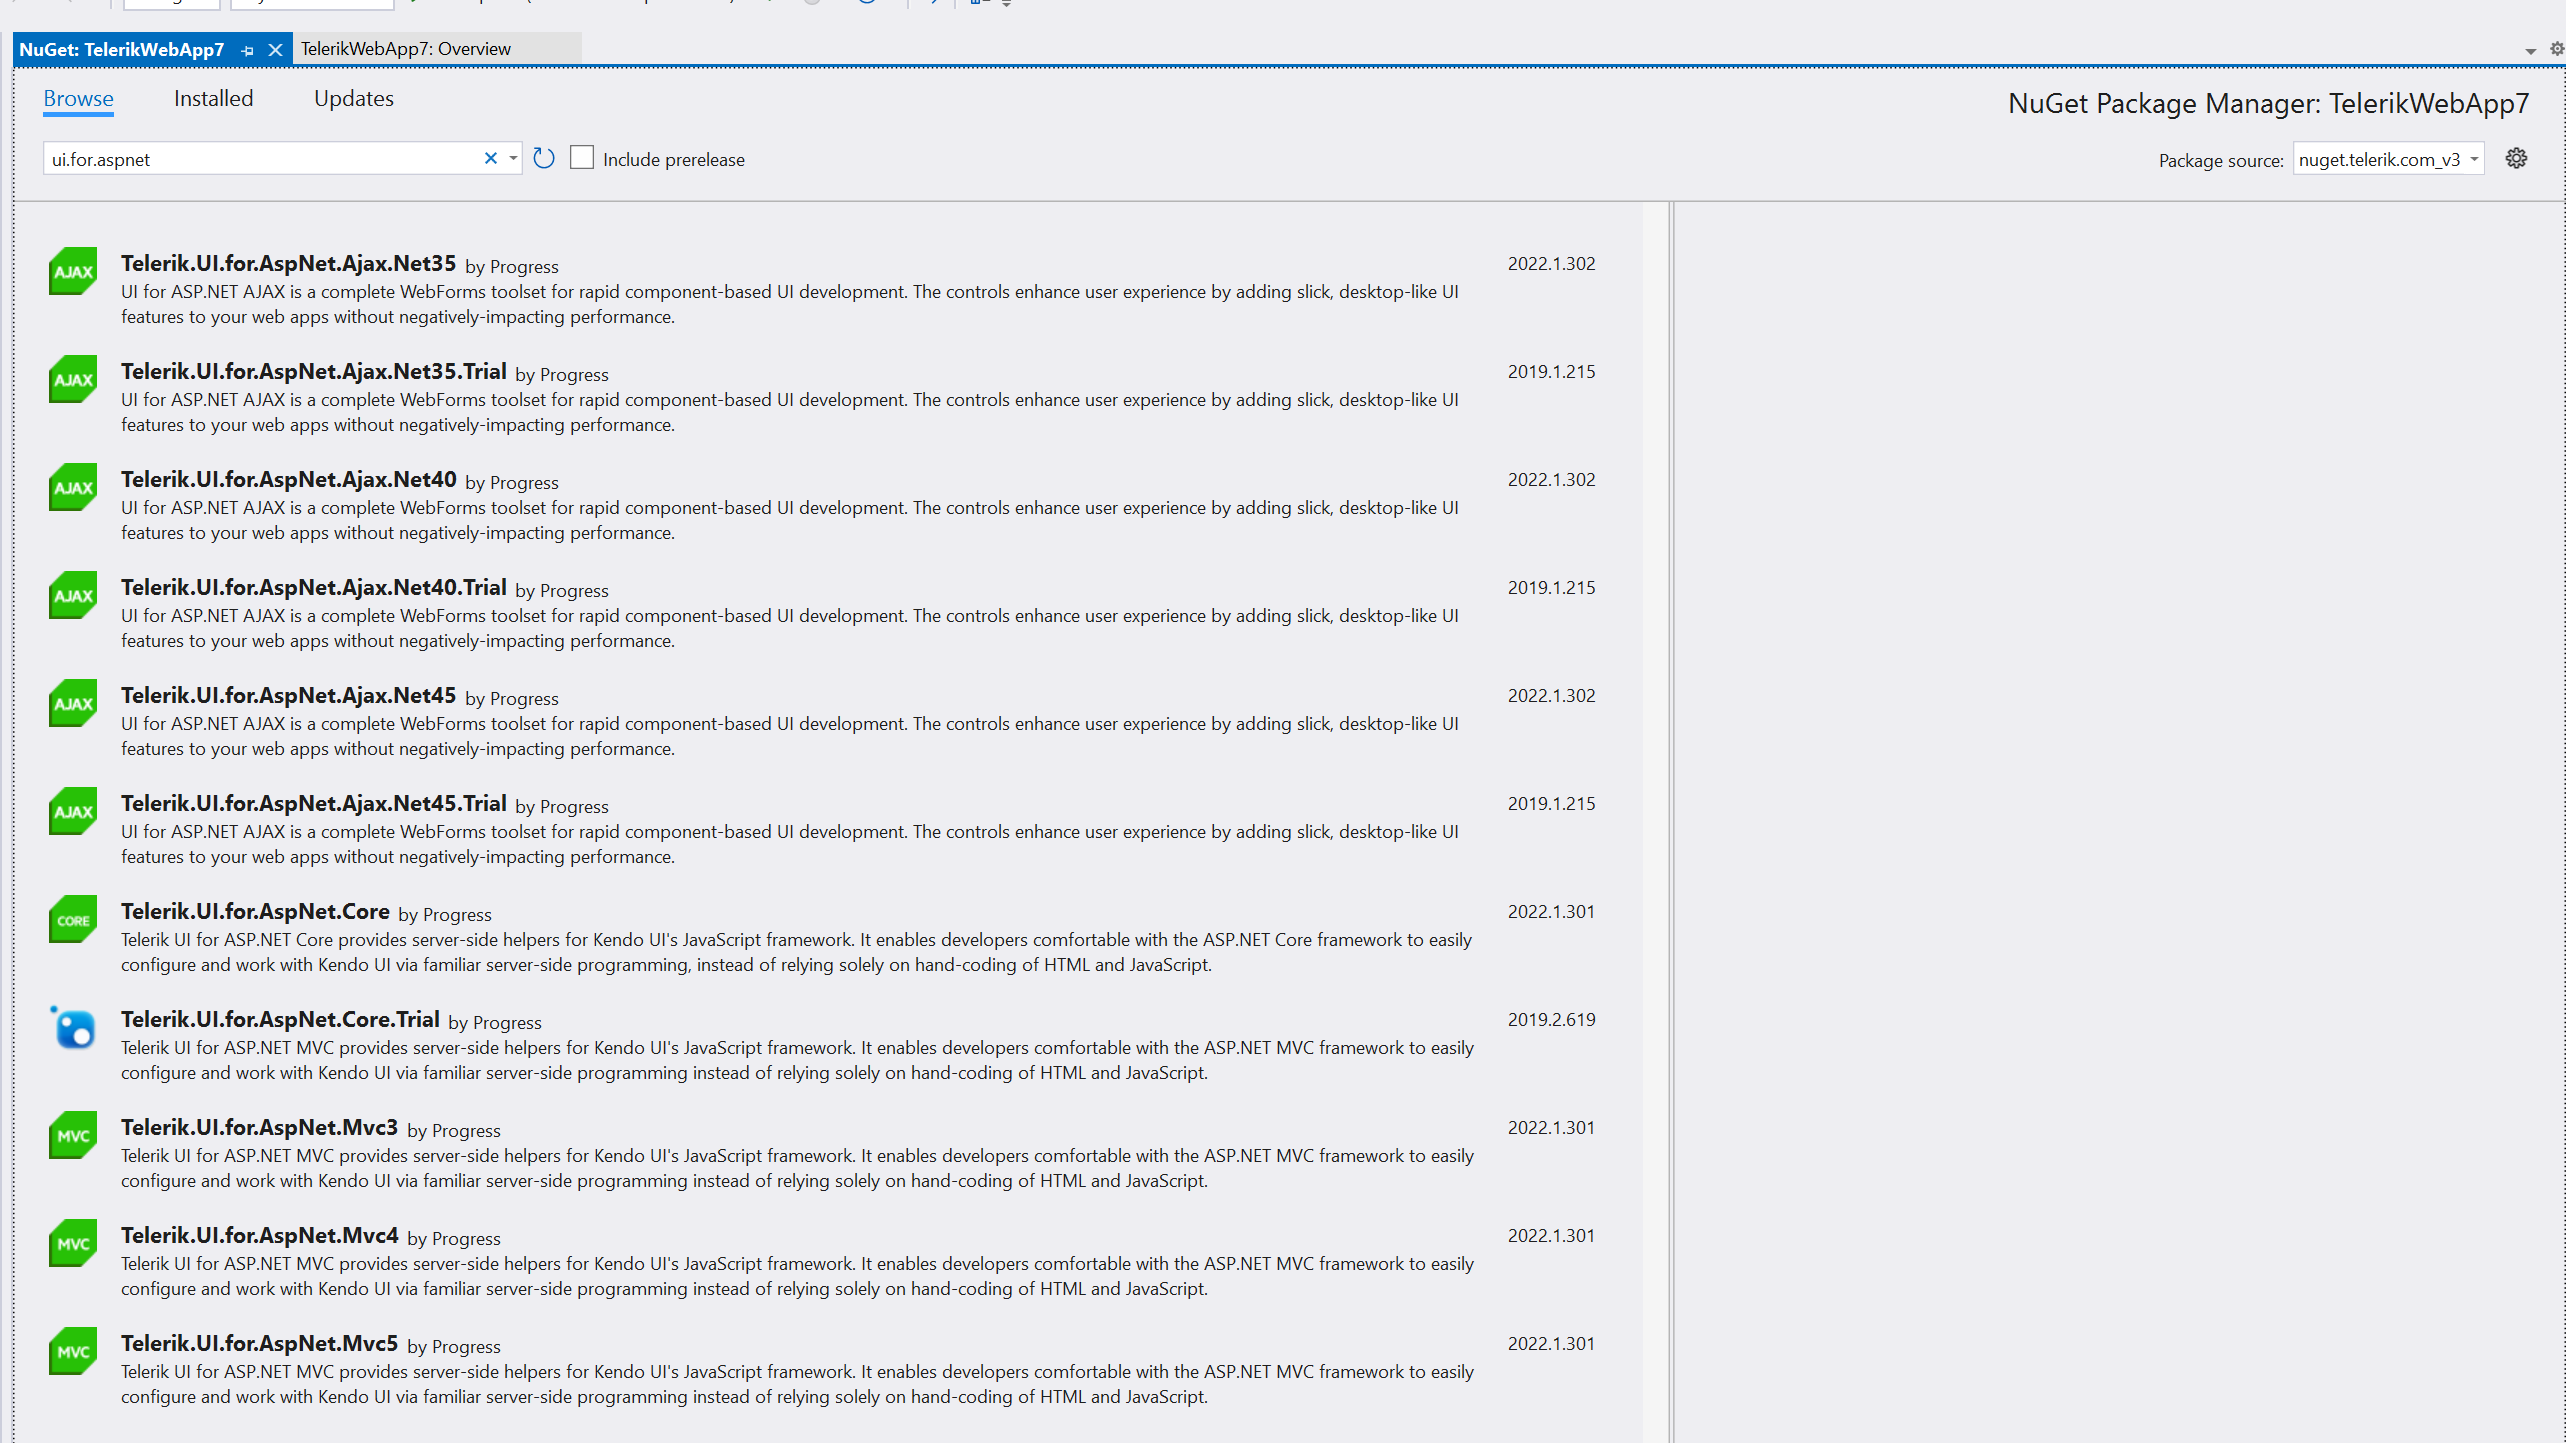Select the MVC icon for Telerik.UI.for.AspNet.Mvc5
This screenshot has width=2566, height=1443.
[71, 1351]
